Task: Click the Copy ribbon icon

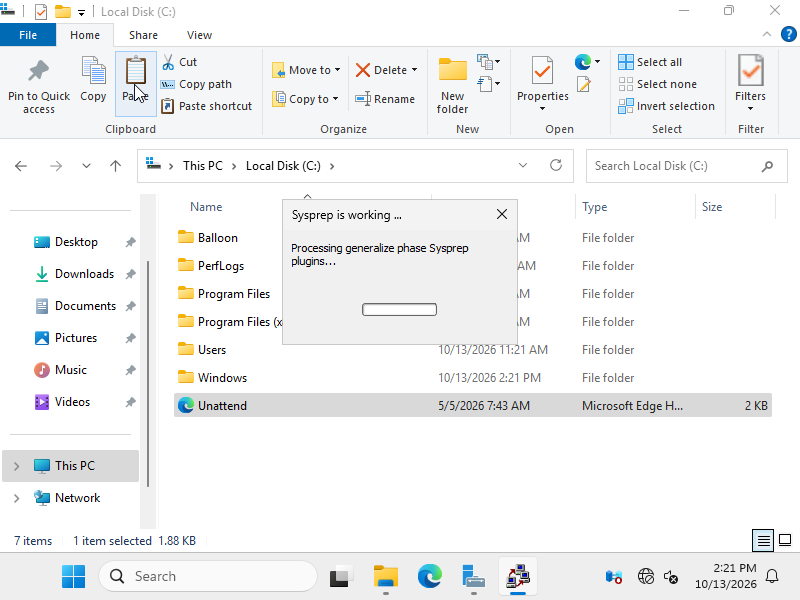Action: click(x=93, y=80)
